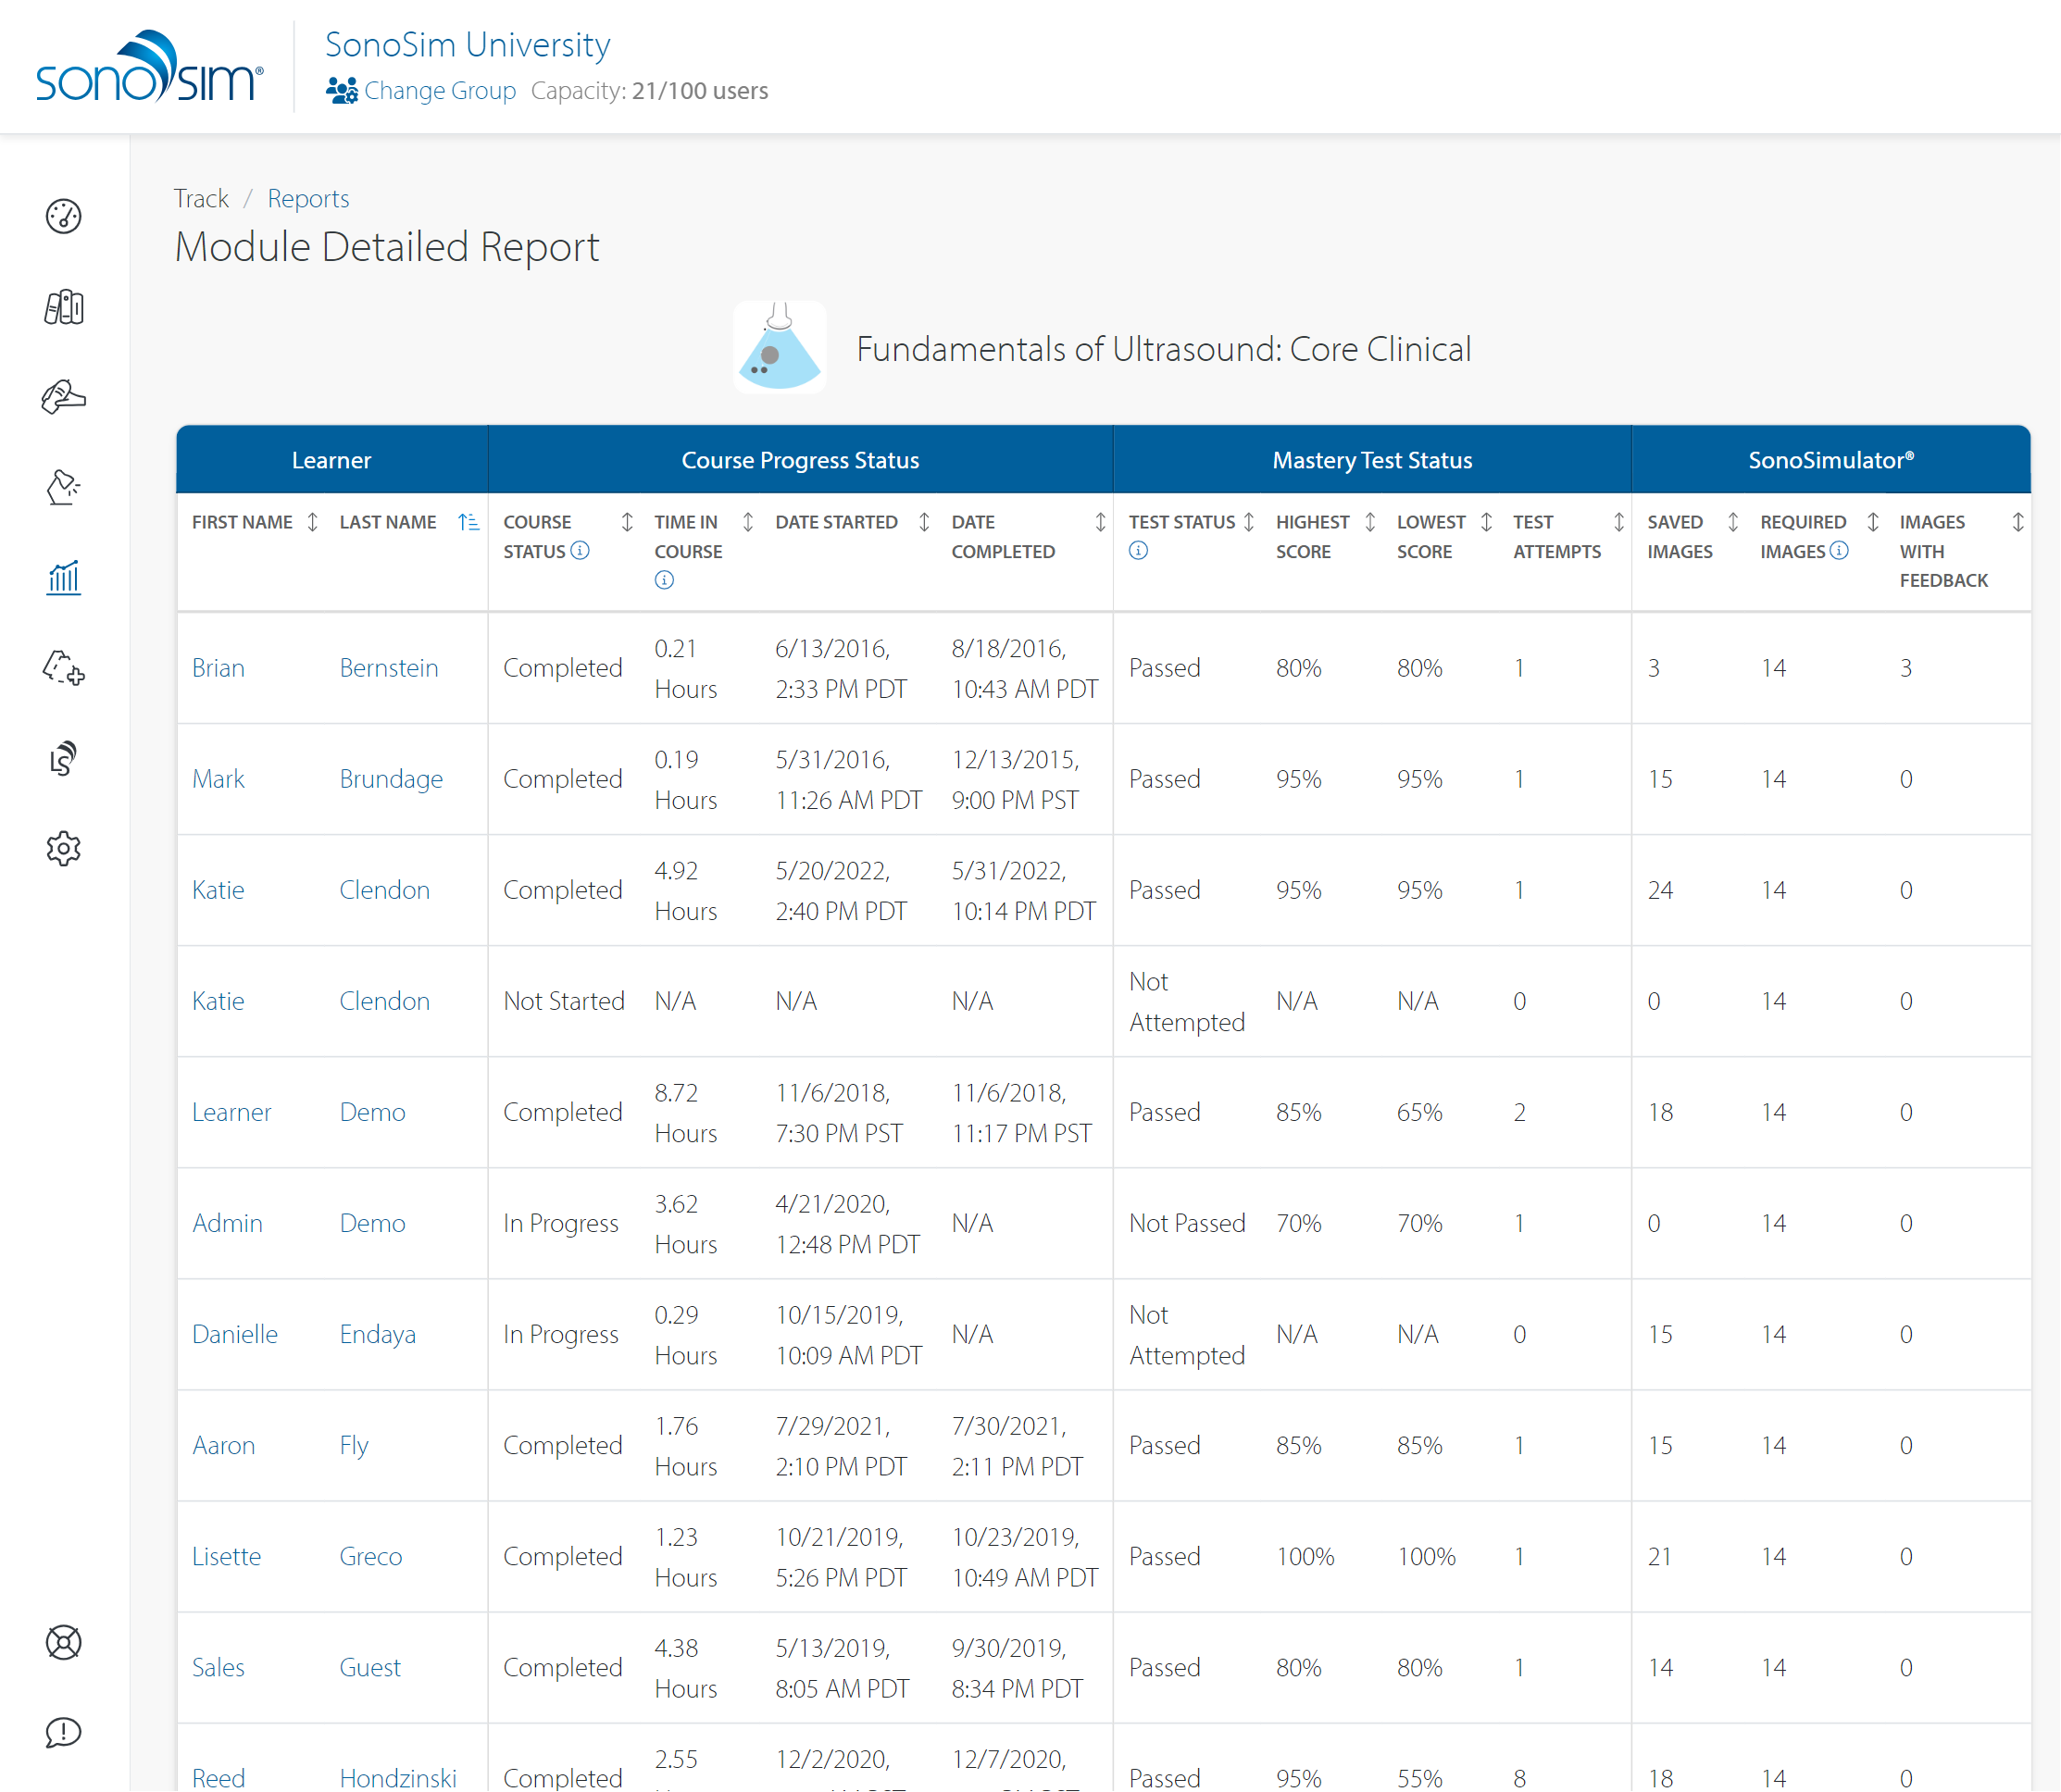Open the dashboard gauge icon in sidebar
Image resolution: width=2061 pixels, height=1792 pixels.
coord(63,216)
